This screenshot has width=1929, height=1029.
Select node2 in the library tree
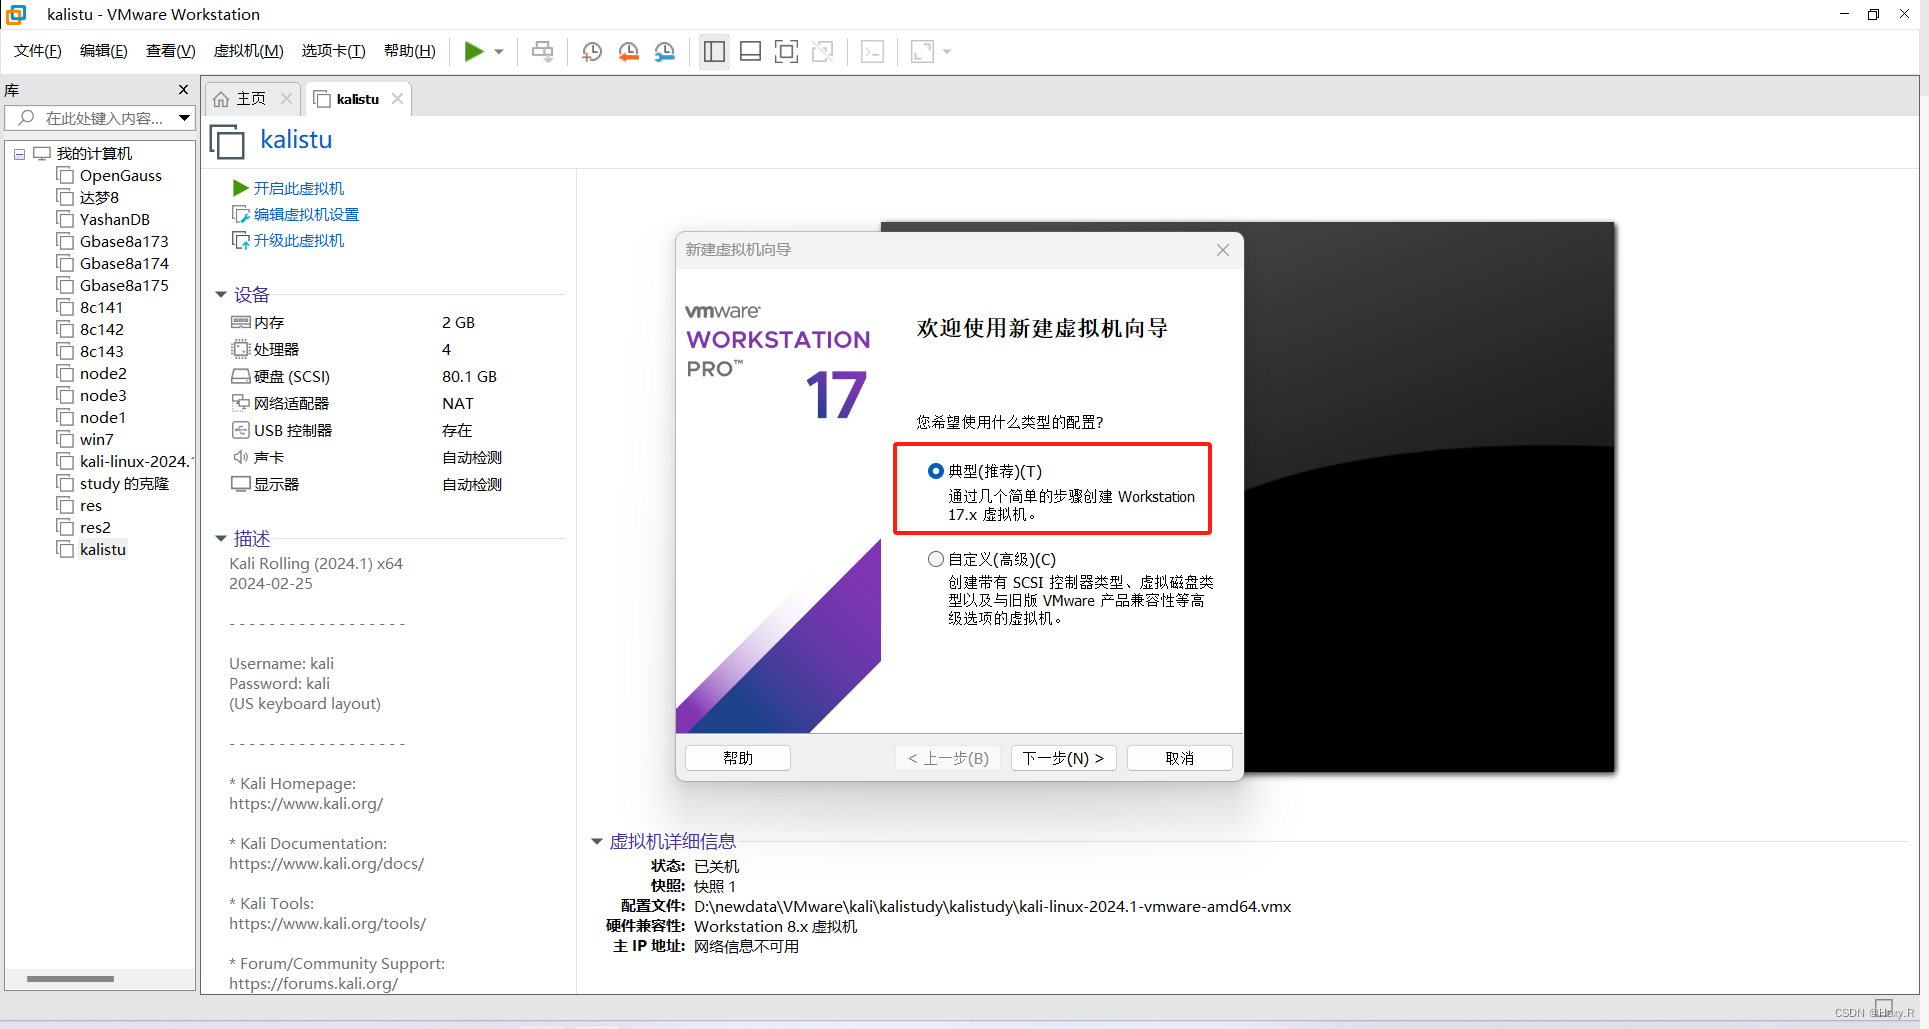[103, 374]
